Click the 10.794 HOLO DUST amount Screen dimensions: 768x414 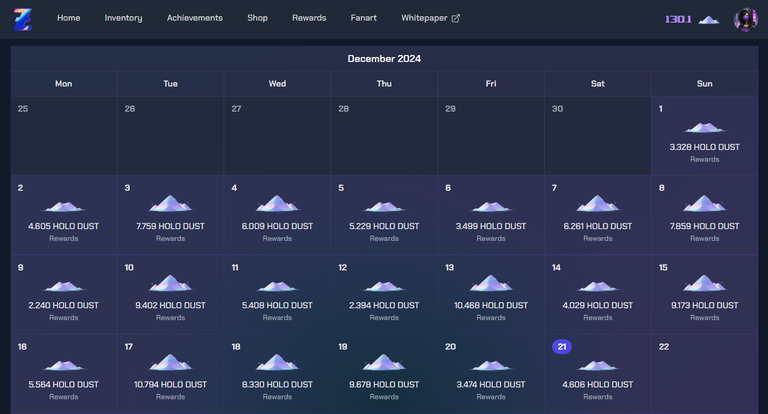click(x=170, y=385)
